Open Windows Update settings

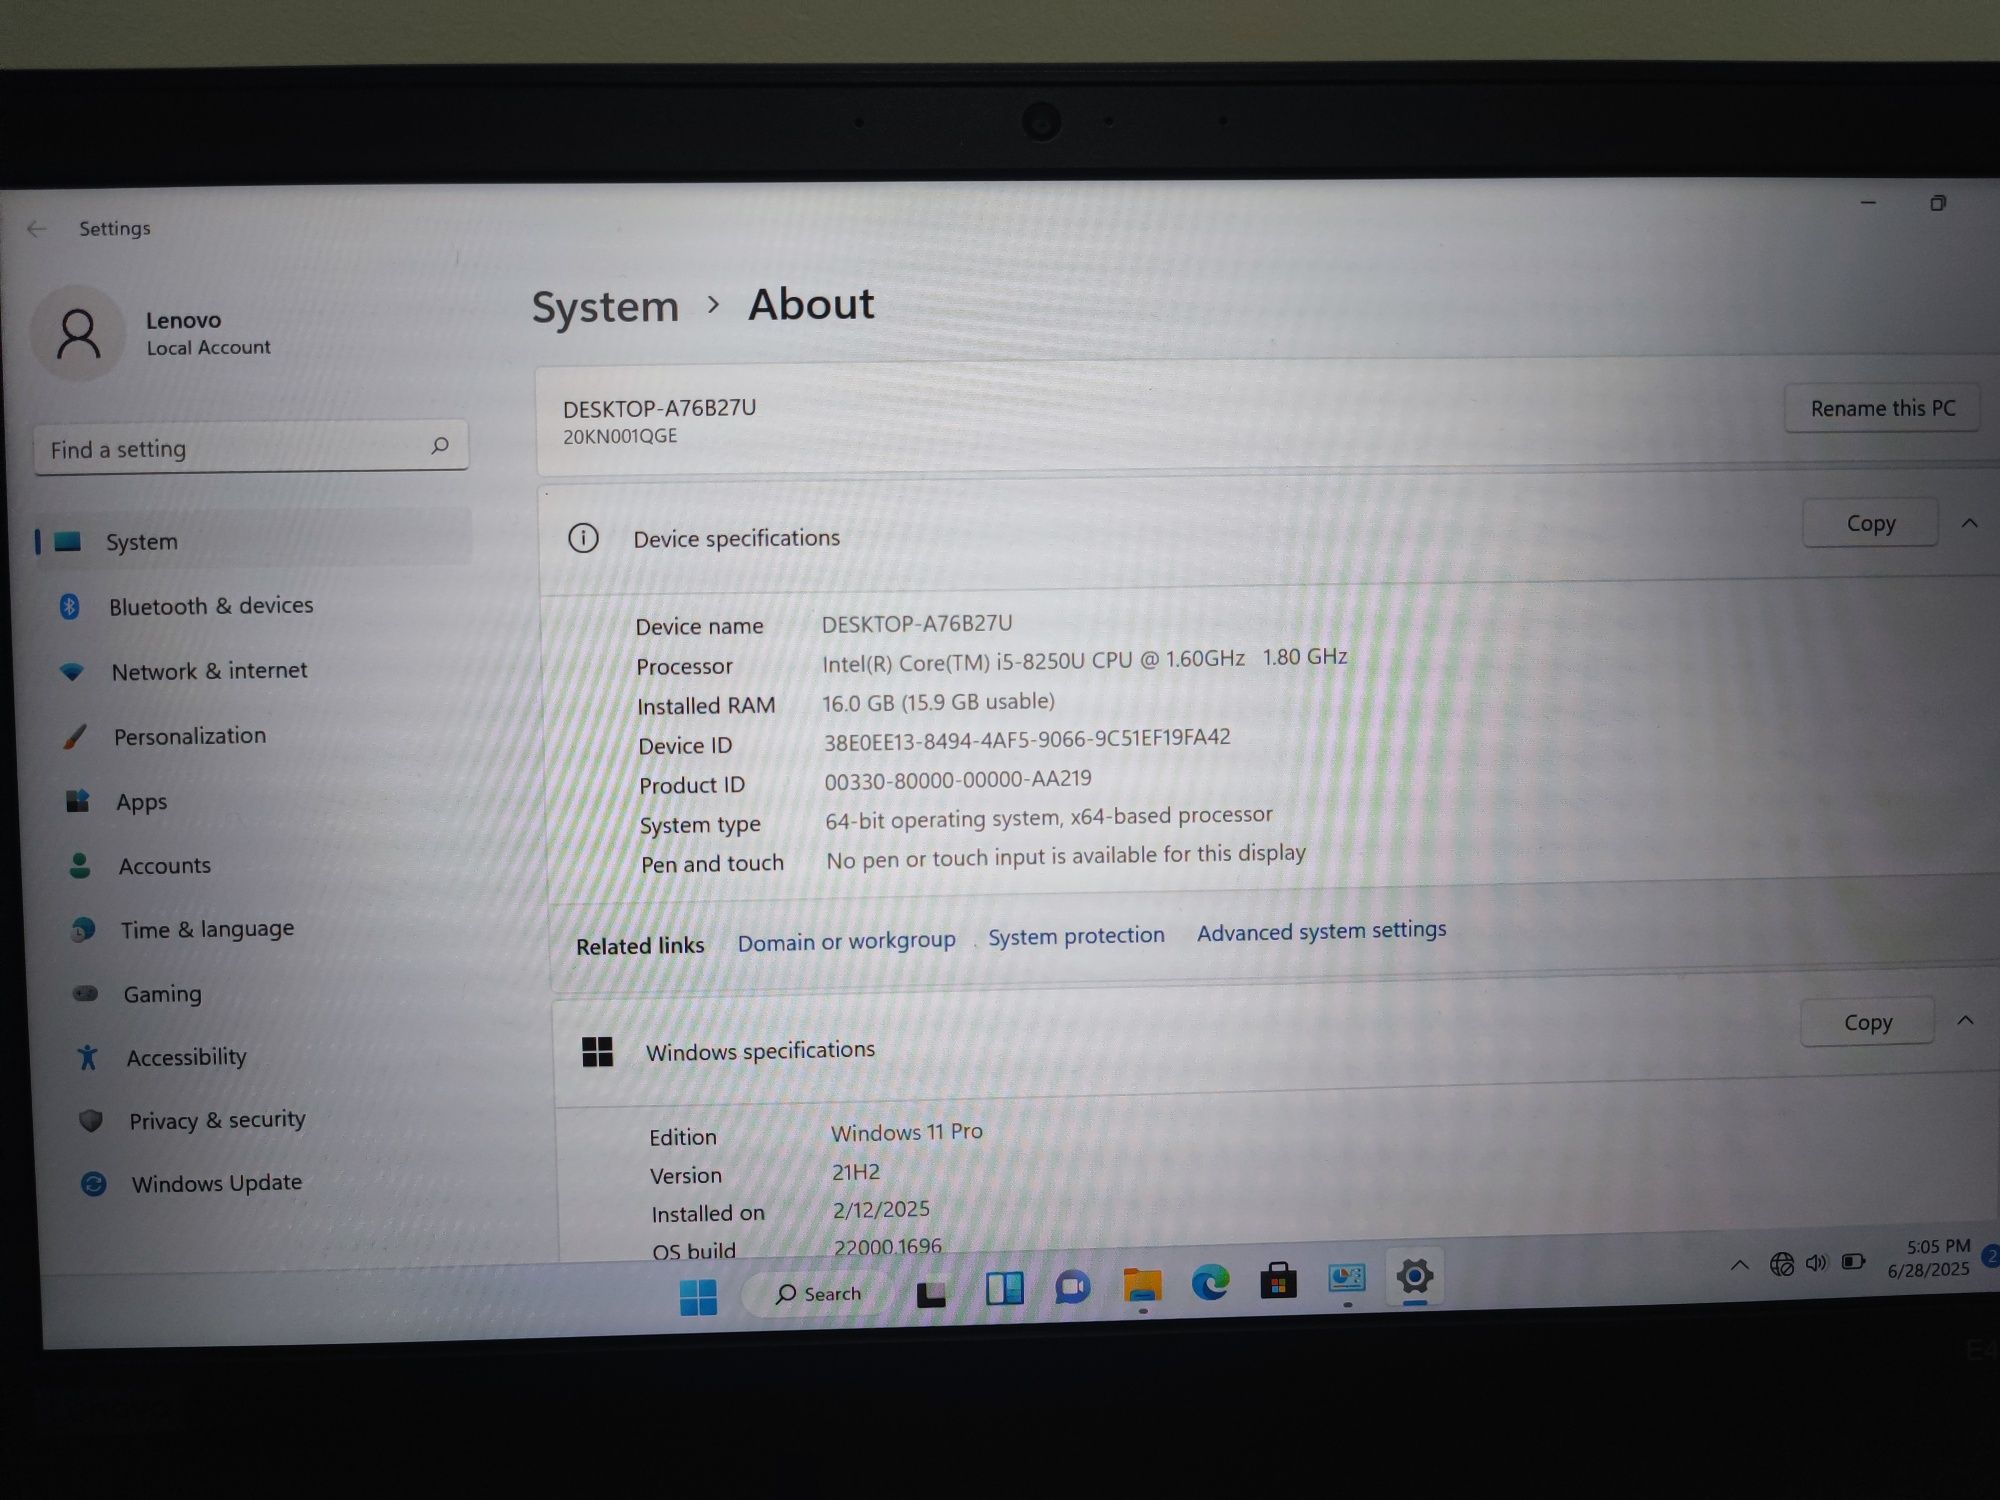pyautogui.click(x=216, y=1183)
